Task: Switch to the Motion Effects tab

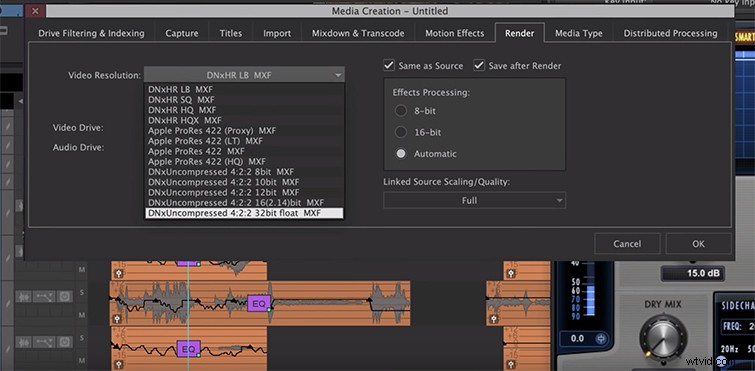Action: tap(455, 33)
